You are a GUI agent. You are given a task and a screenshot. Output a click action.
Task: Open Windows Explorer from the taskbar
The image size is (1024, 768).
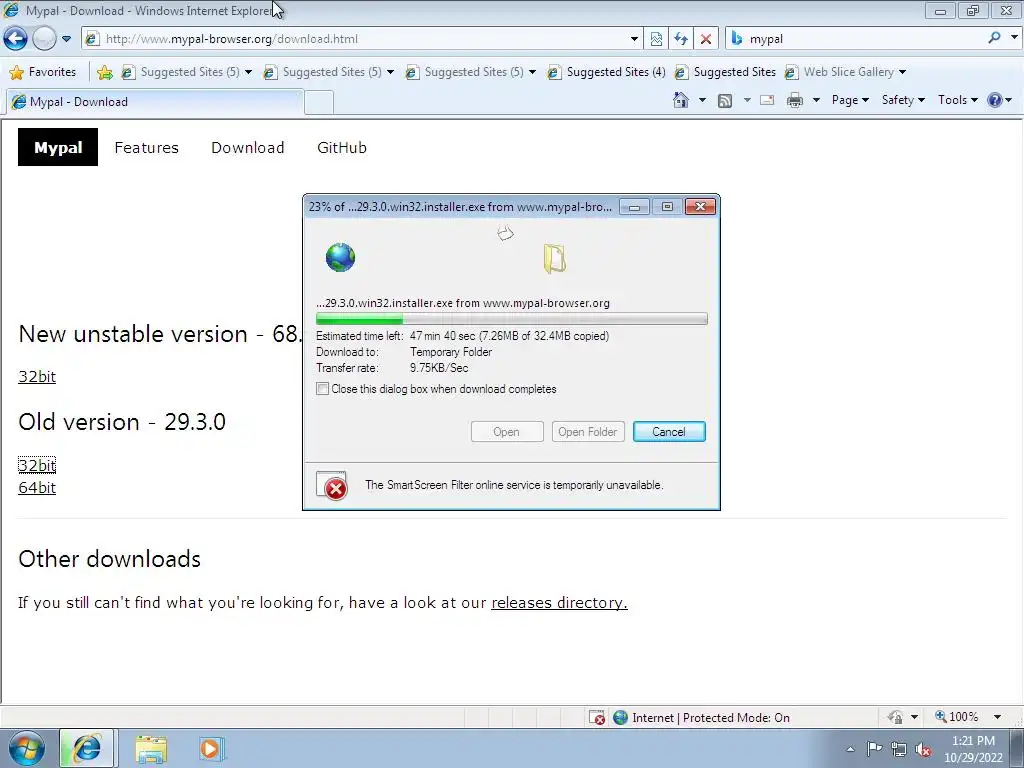coord(151,748)
